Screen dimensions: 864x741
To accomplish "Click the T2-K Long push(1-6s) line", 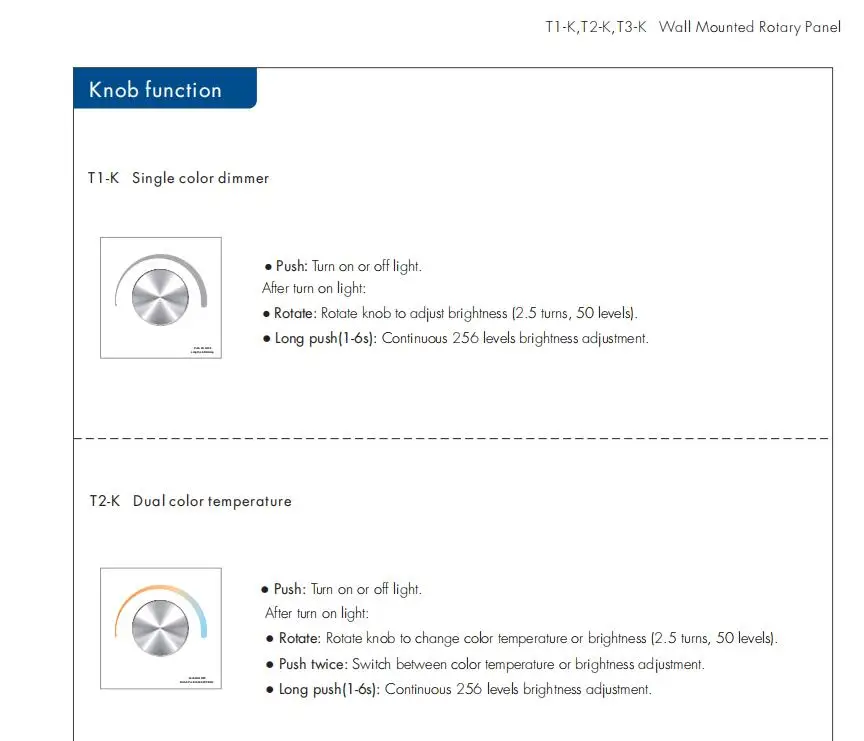I will [458, 689].
